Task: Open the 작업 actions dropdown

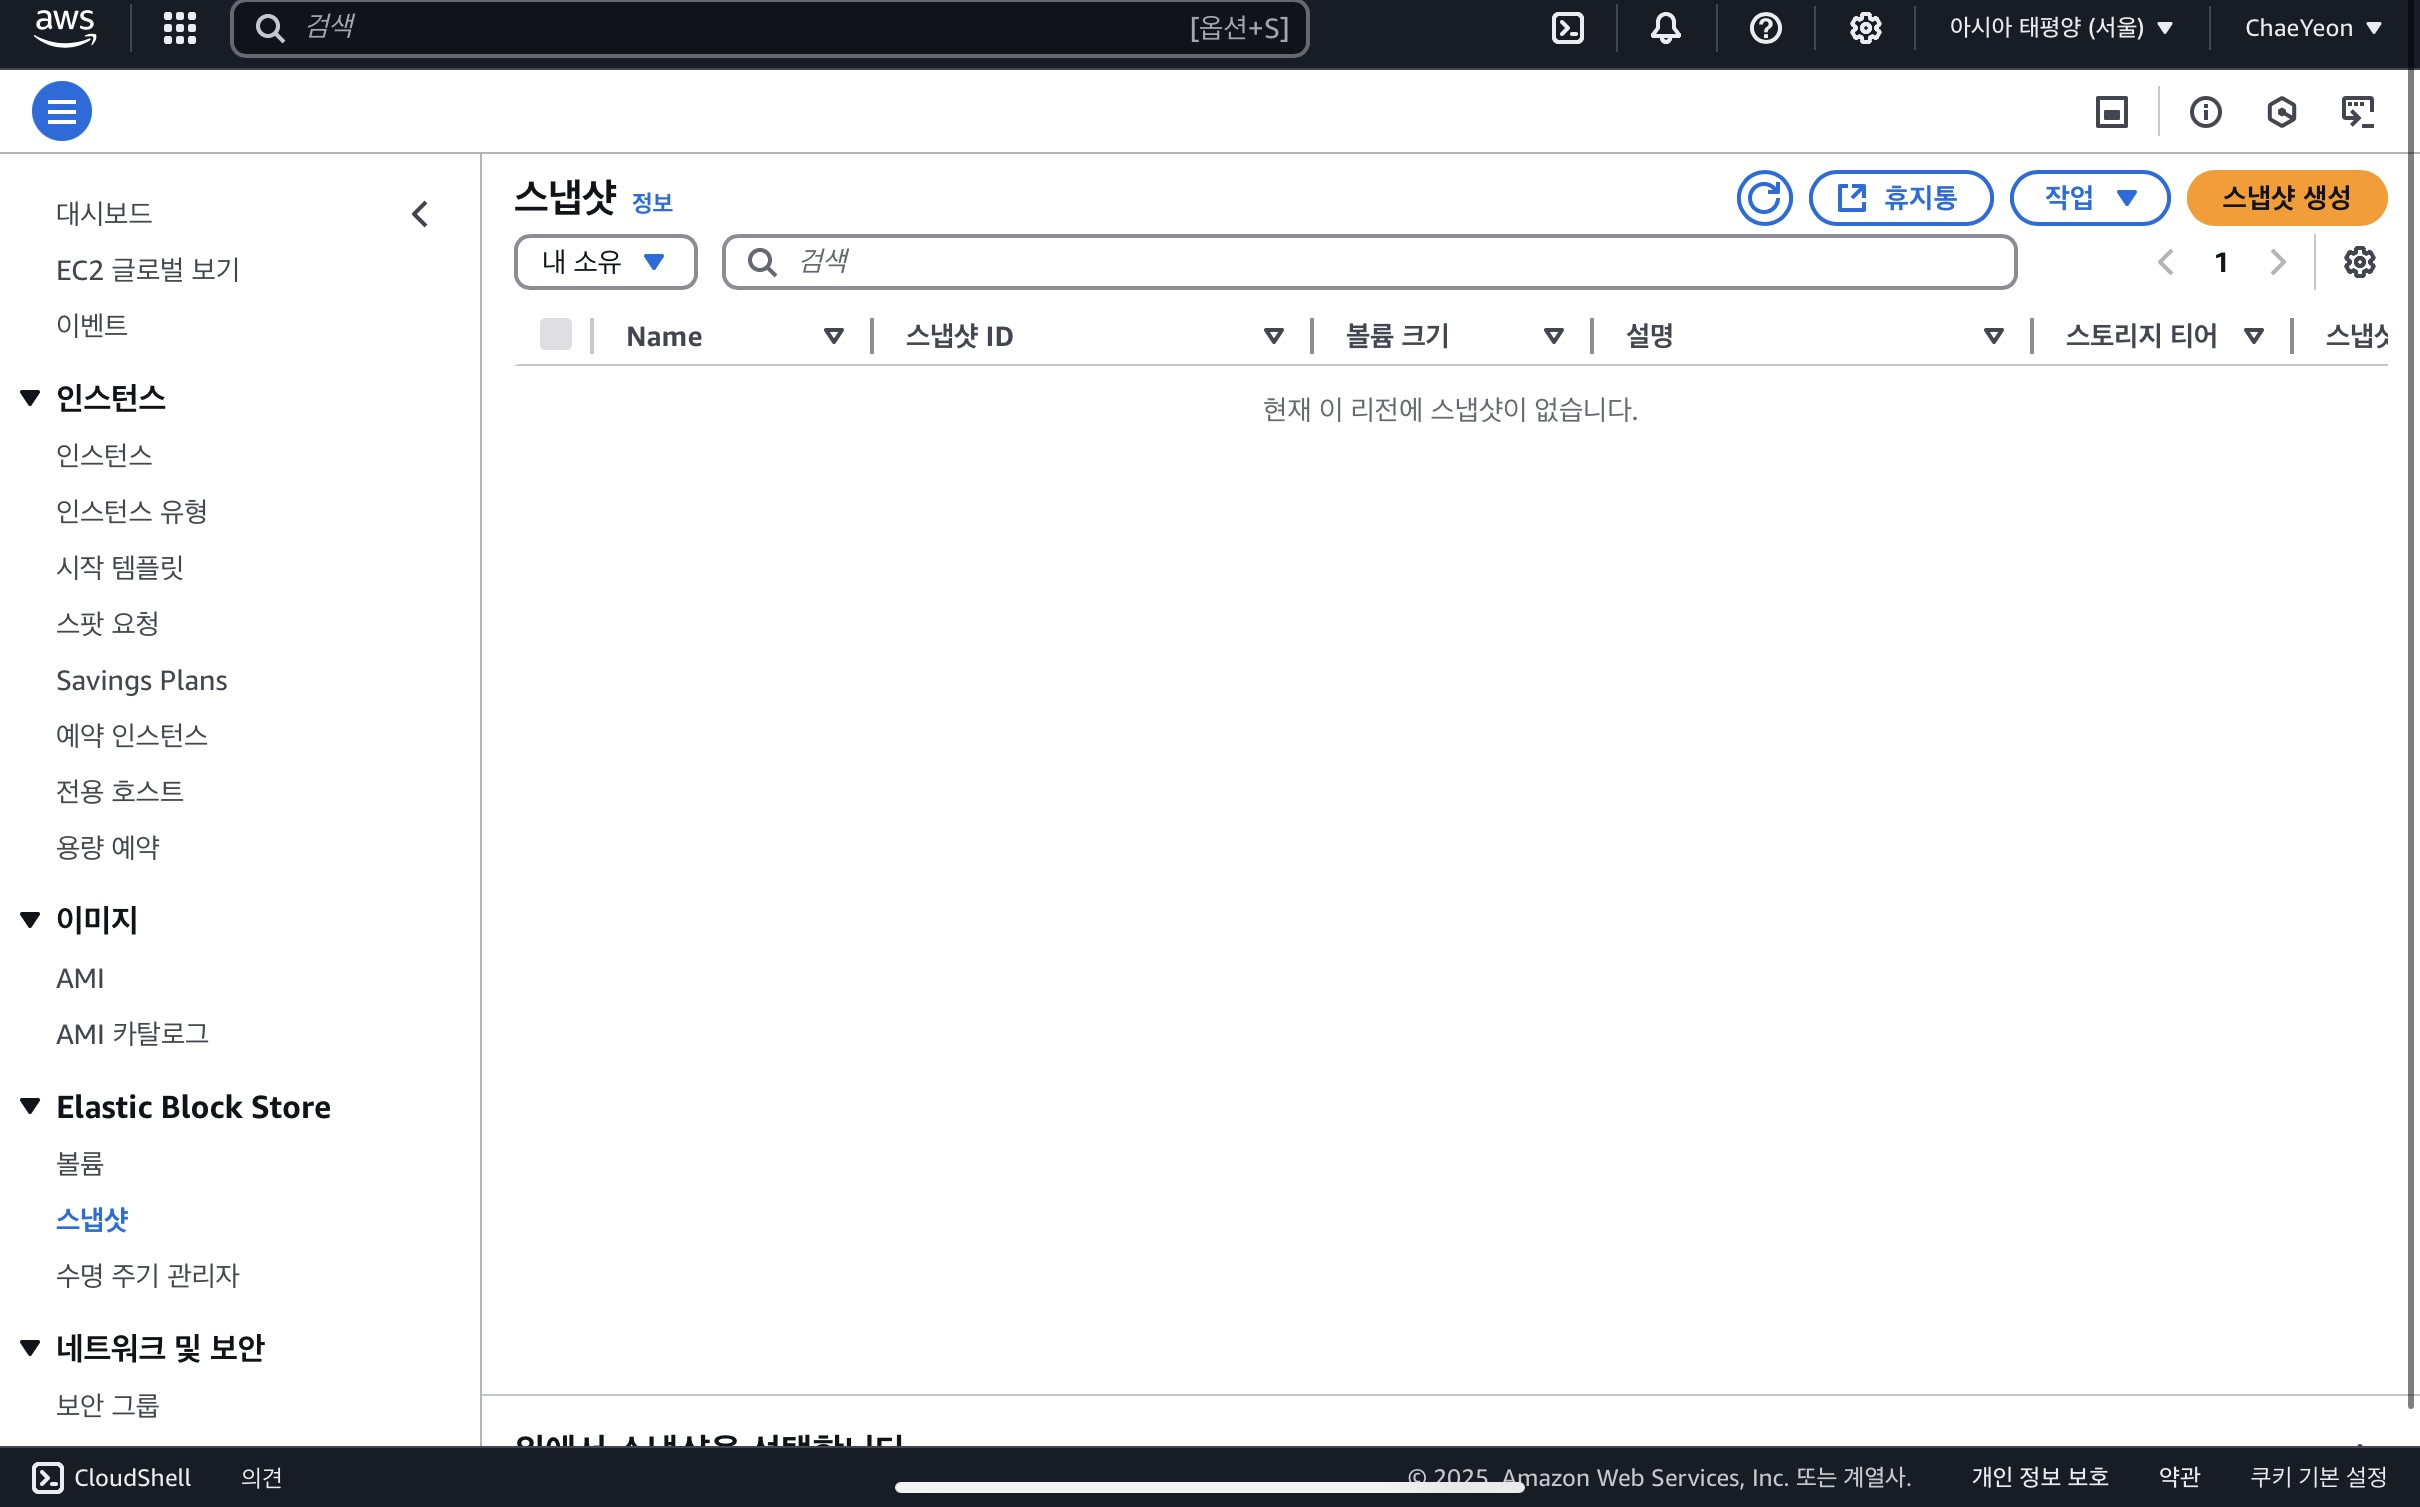Action: [2089, 198]
